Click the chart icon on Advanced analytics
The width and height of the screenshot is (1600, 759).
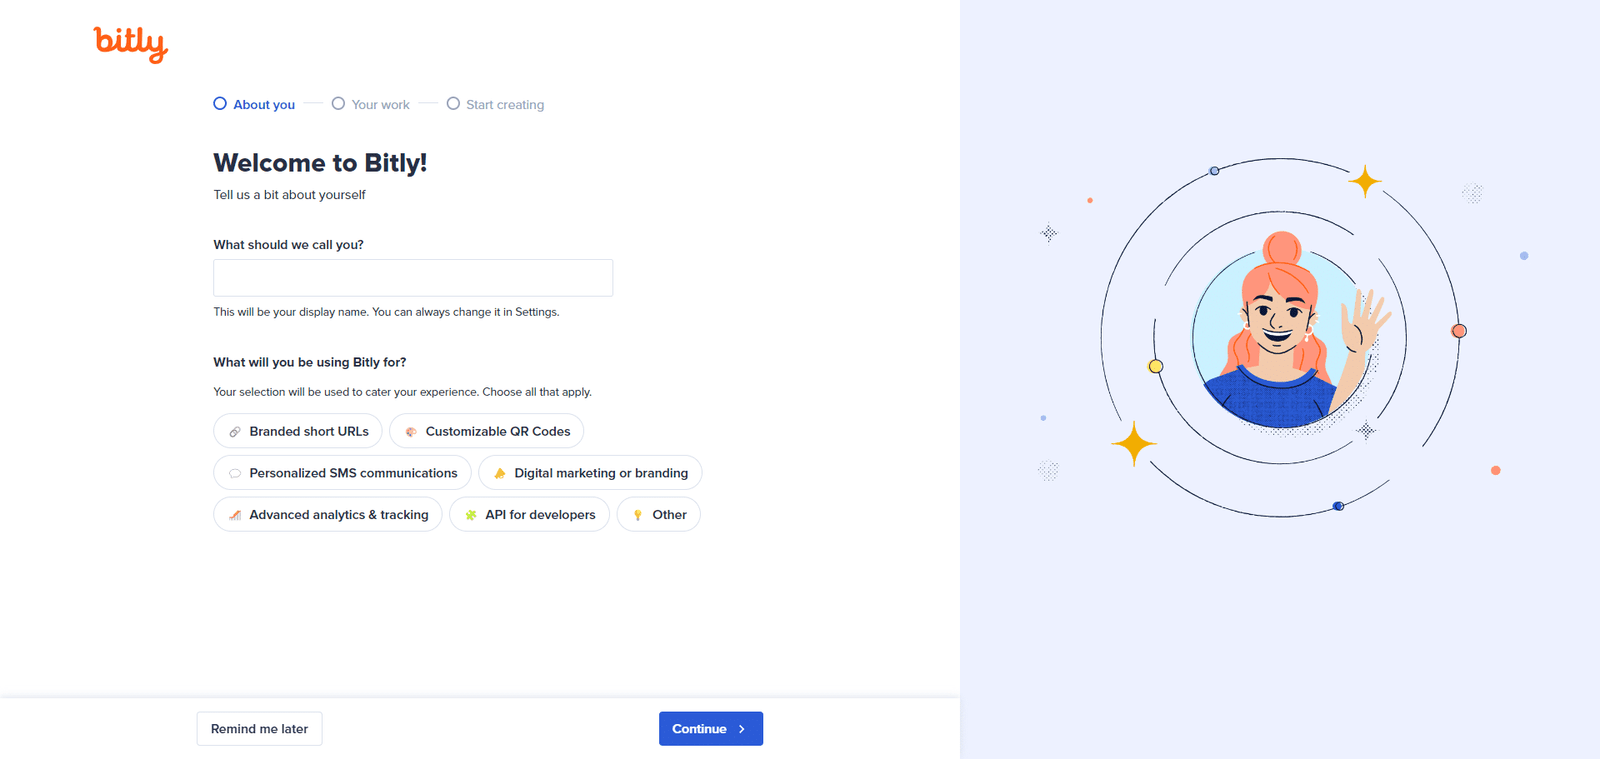[x=235, y=516]
